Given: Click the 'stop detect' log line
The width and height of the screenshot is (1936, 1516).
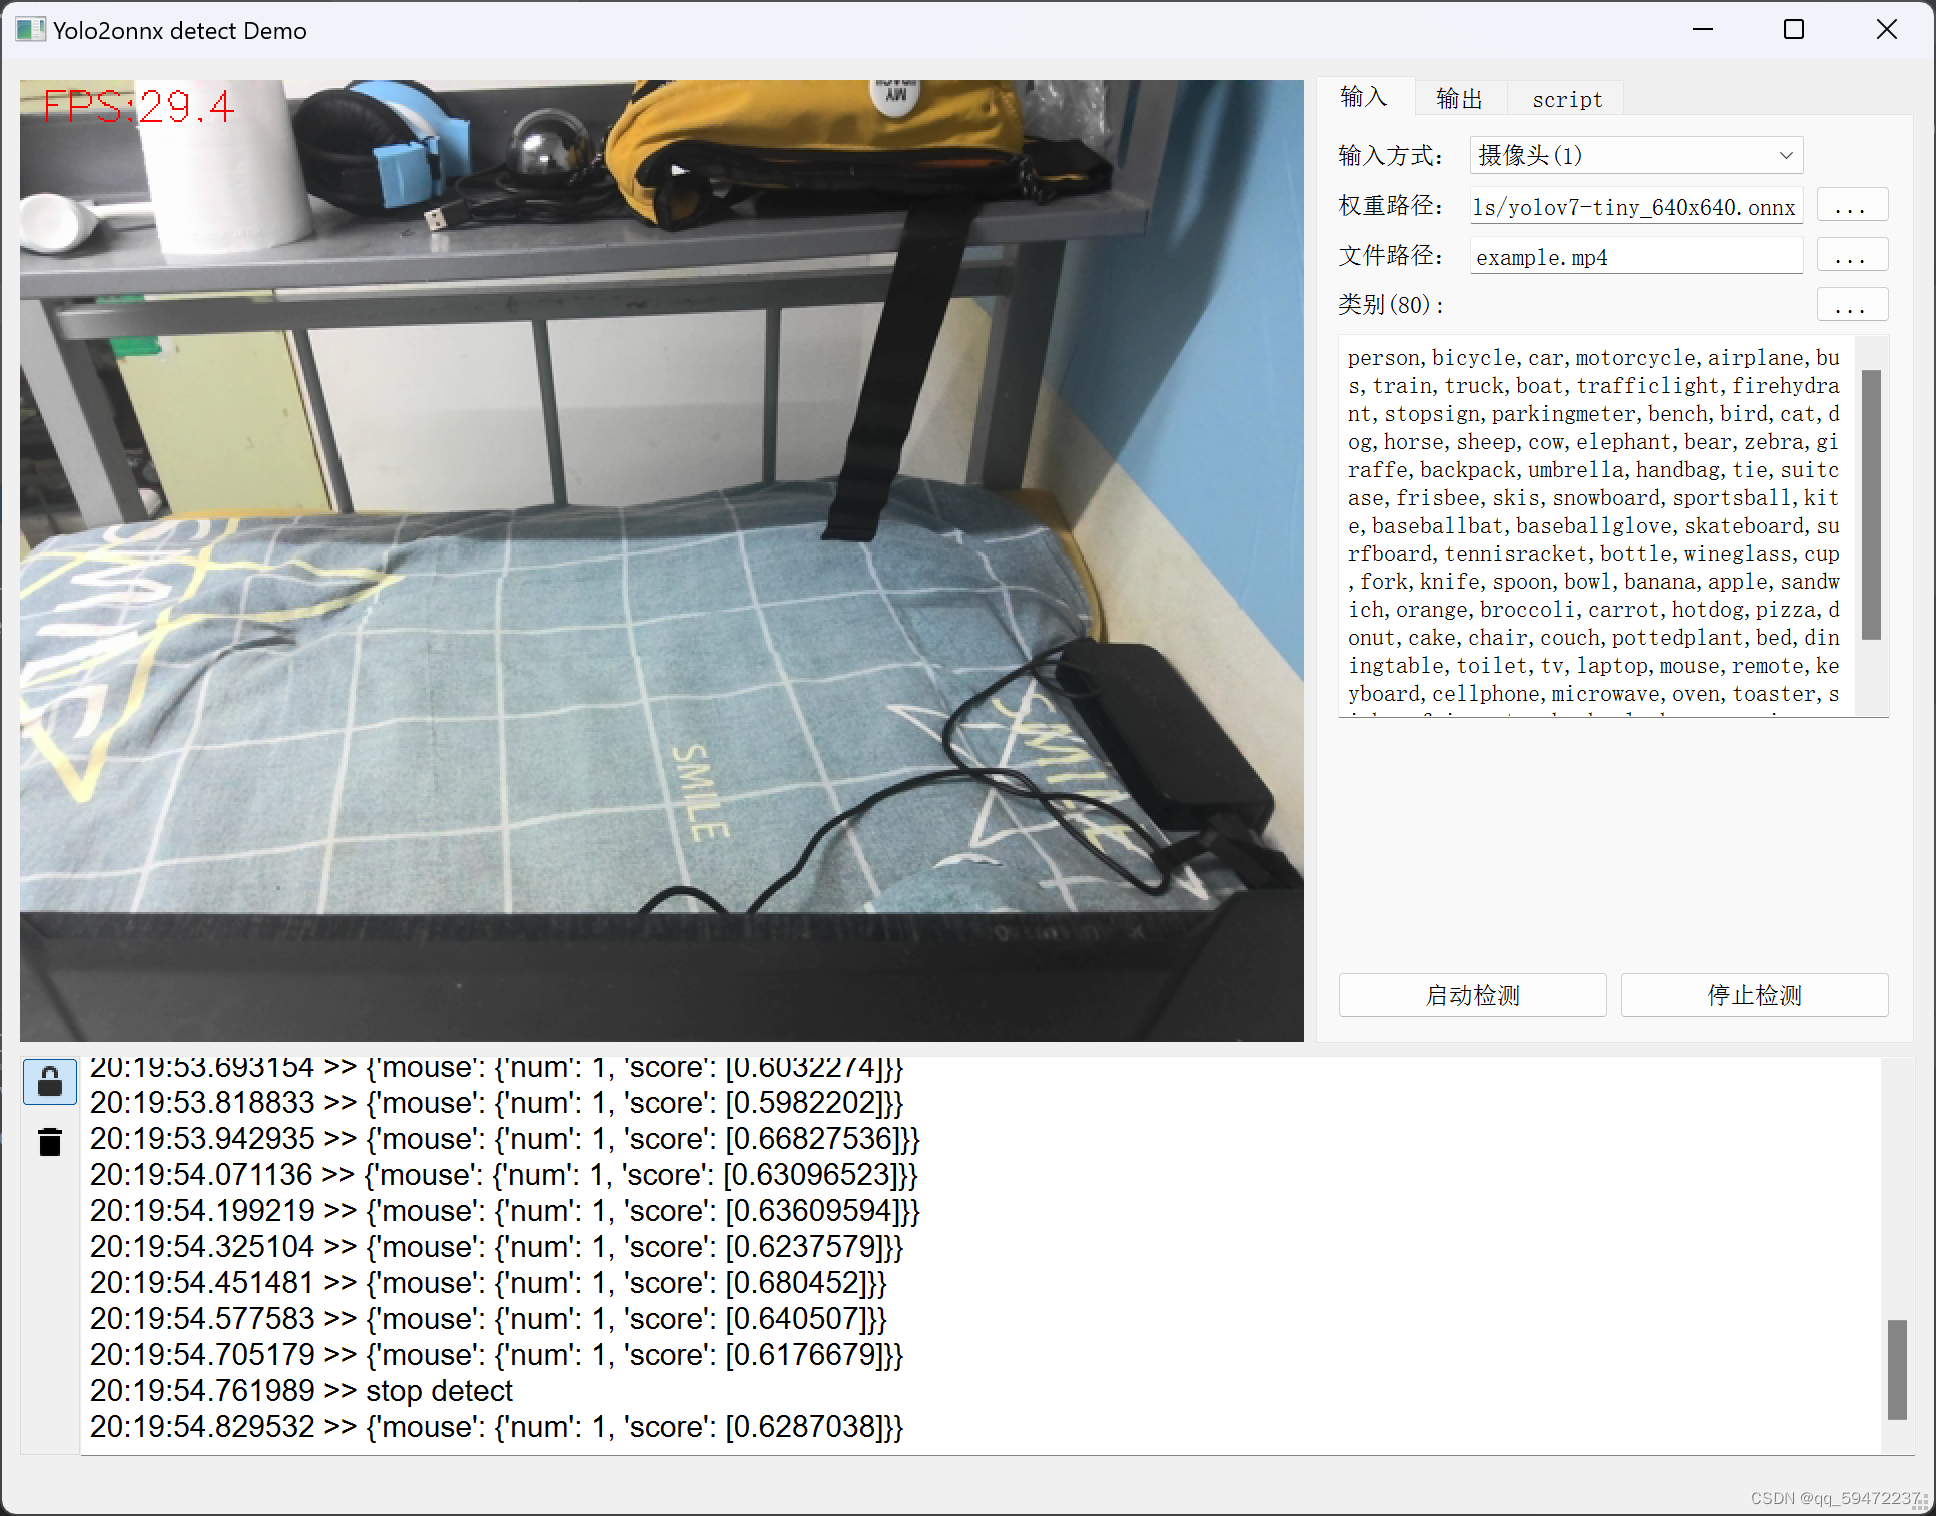Looking at the screenshot, I should click(x=301, y=1391).
